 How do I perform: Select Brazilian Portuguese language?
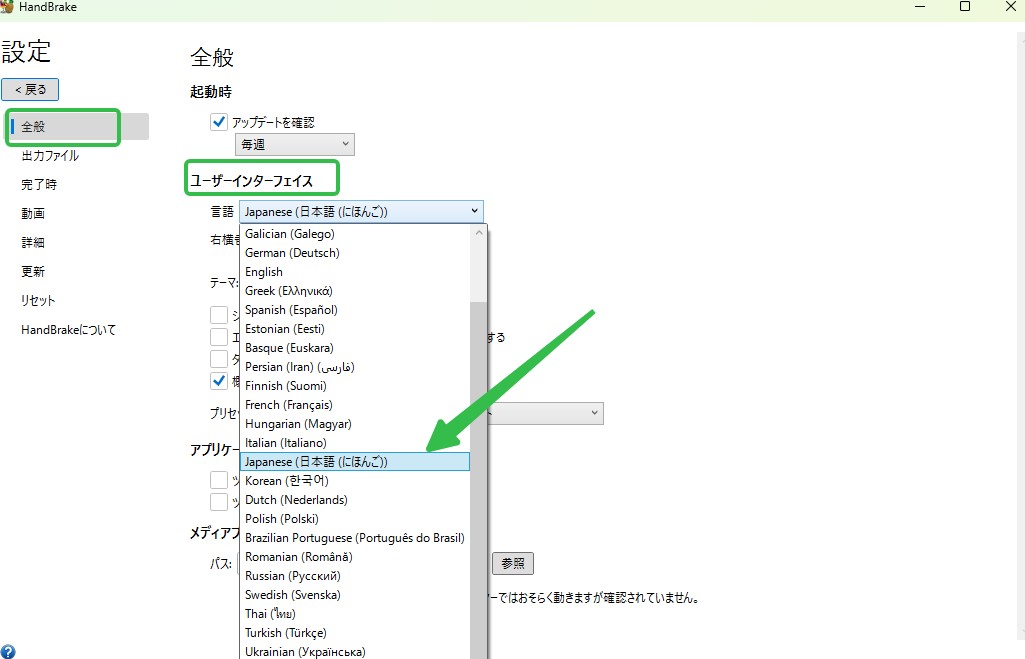pos(355,537)
